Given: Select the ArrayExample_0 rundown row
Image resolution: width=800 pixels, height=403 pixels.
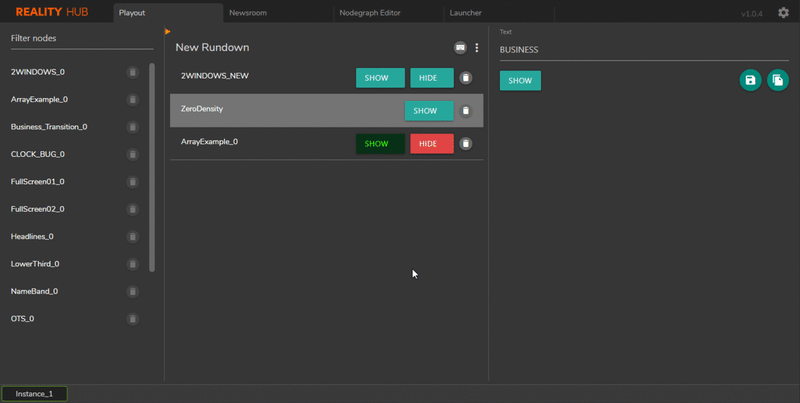Looking at the screenshot, I should point(327,144).
